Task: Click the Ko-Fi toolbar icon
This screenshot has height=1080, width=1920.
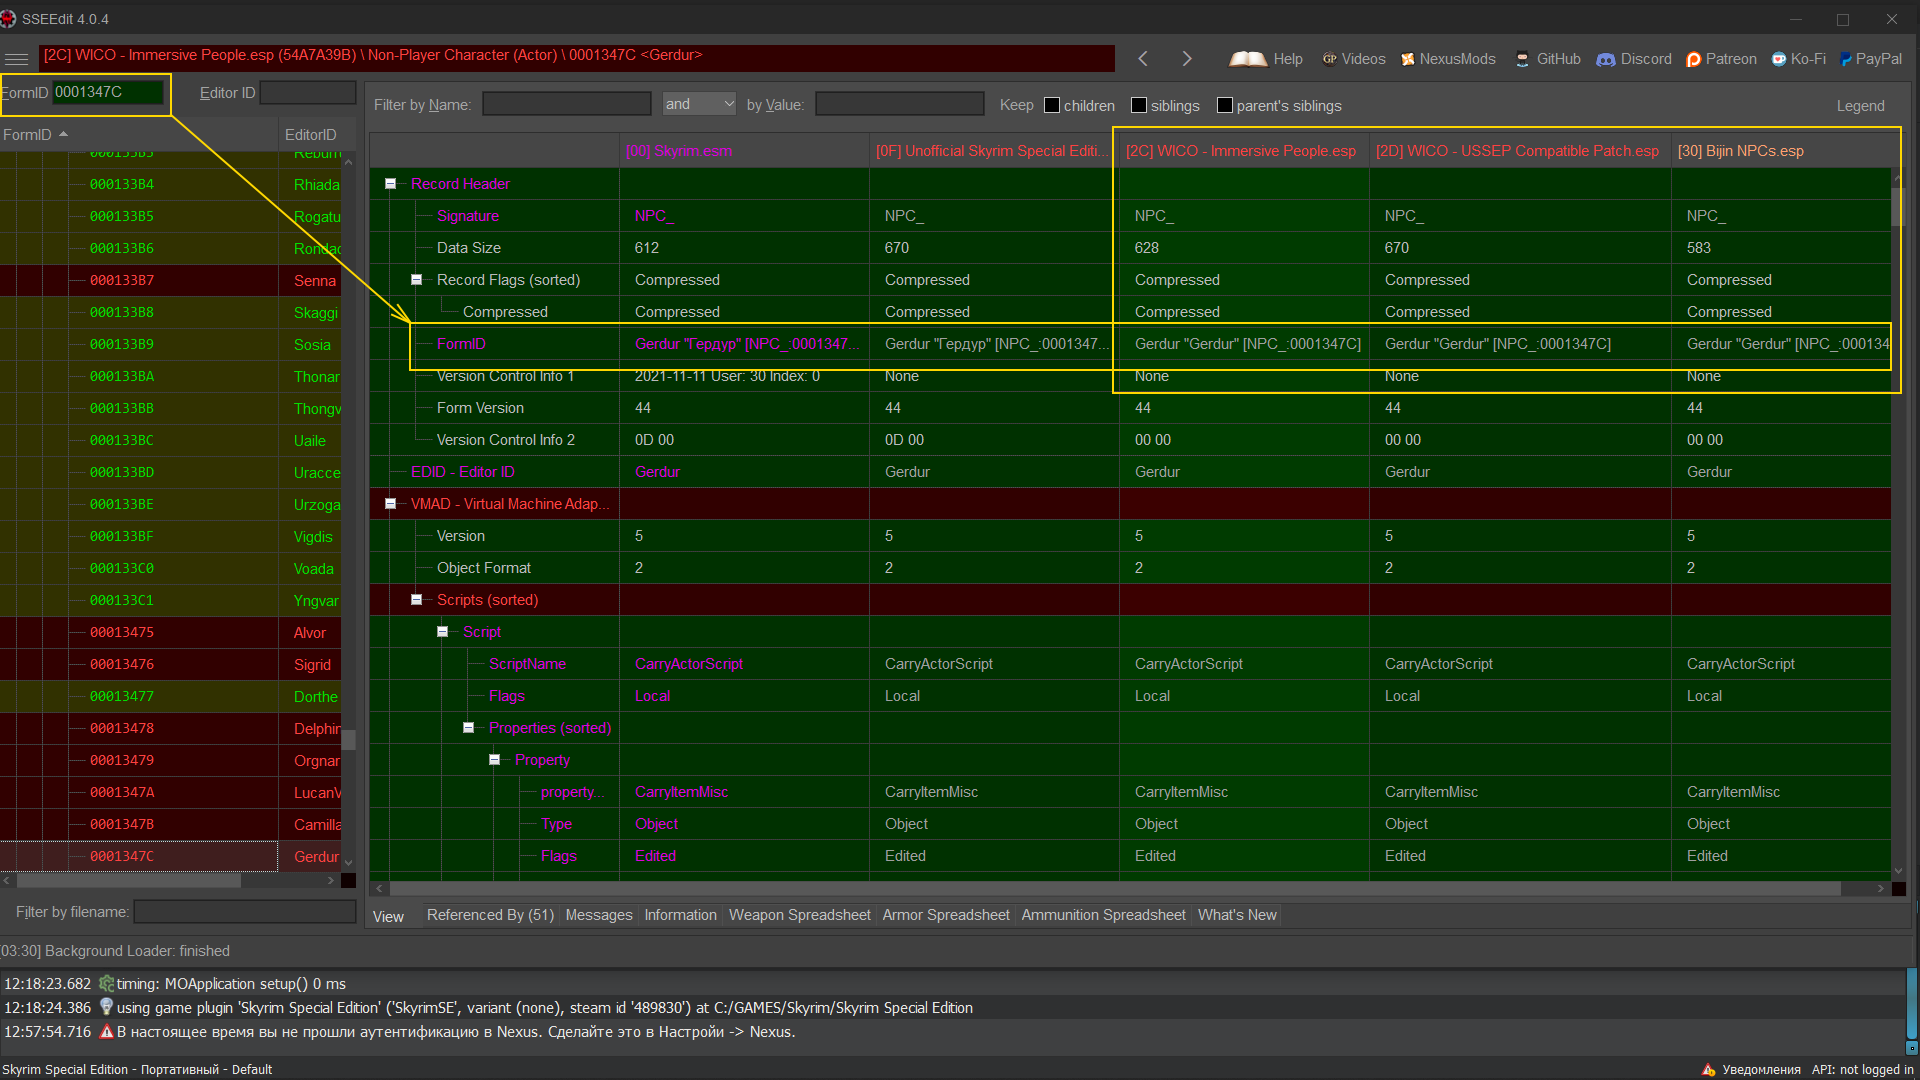Action: point(1779,59)
